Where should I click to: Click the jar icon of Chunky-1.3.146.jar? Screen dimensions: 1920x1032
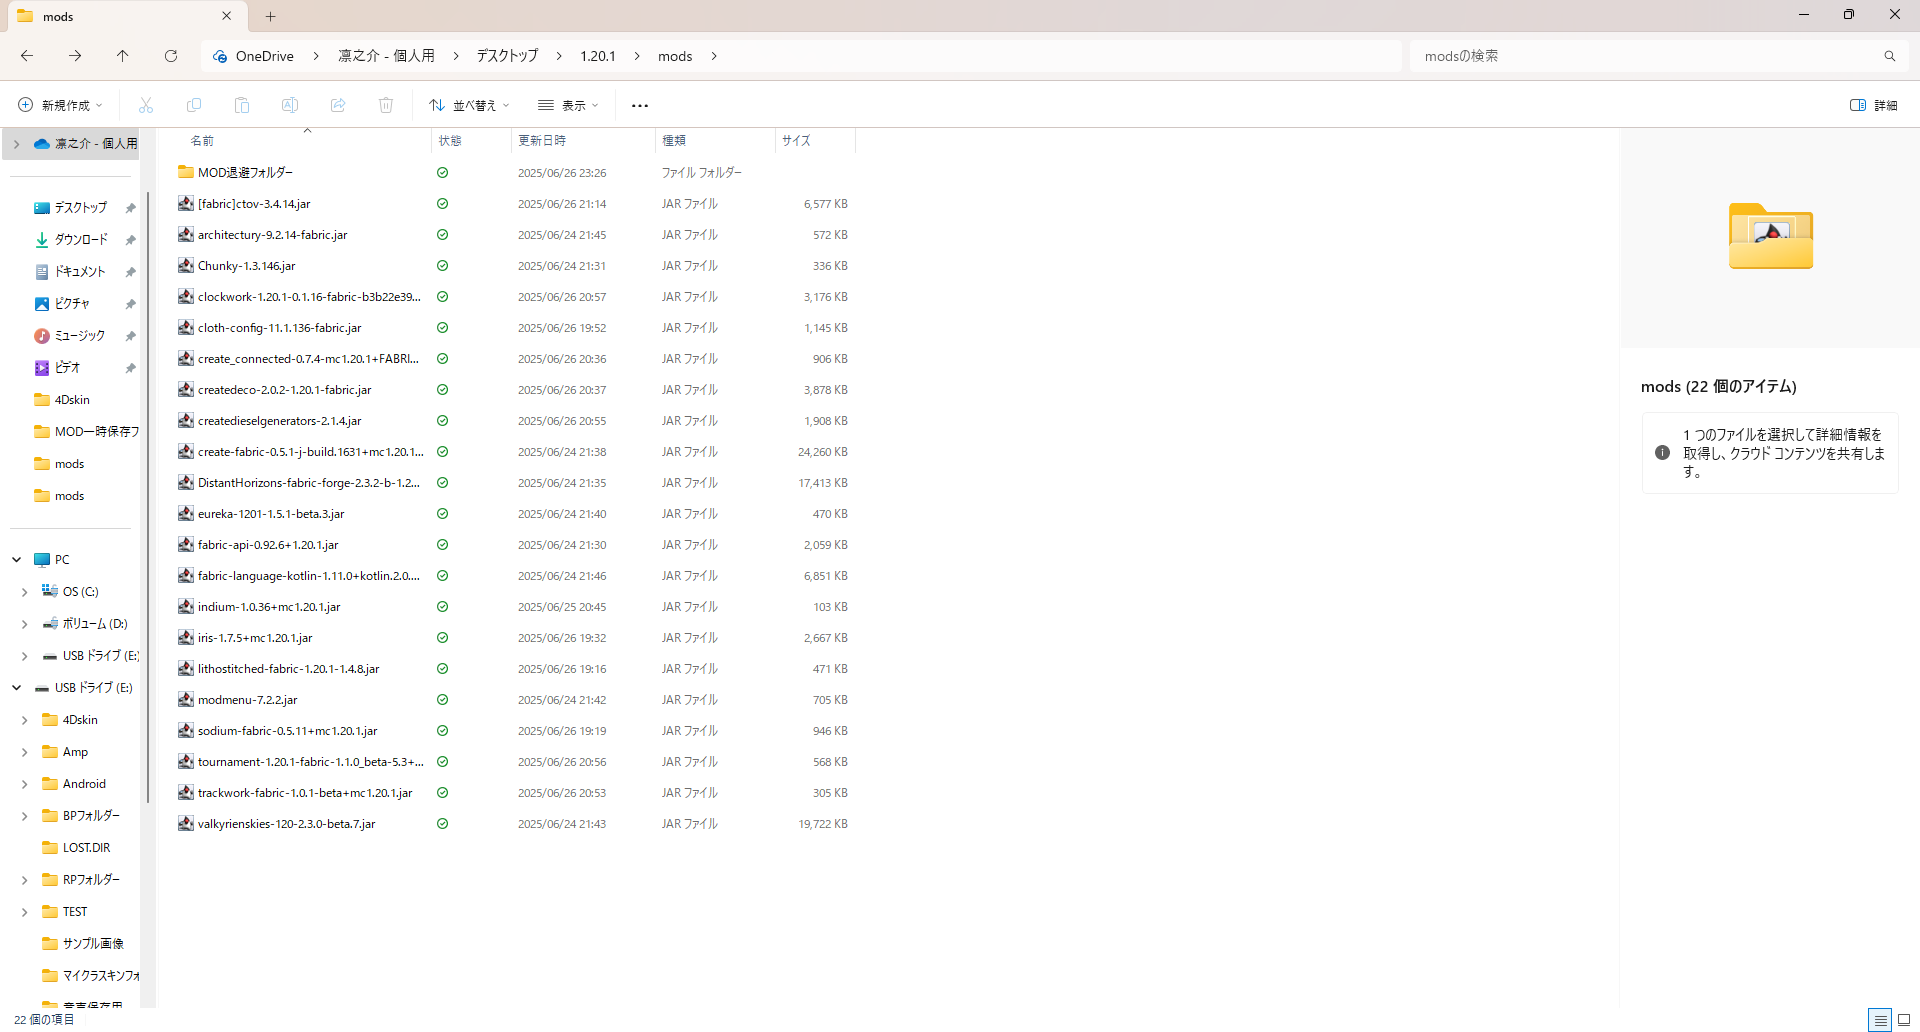[186, 265]
